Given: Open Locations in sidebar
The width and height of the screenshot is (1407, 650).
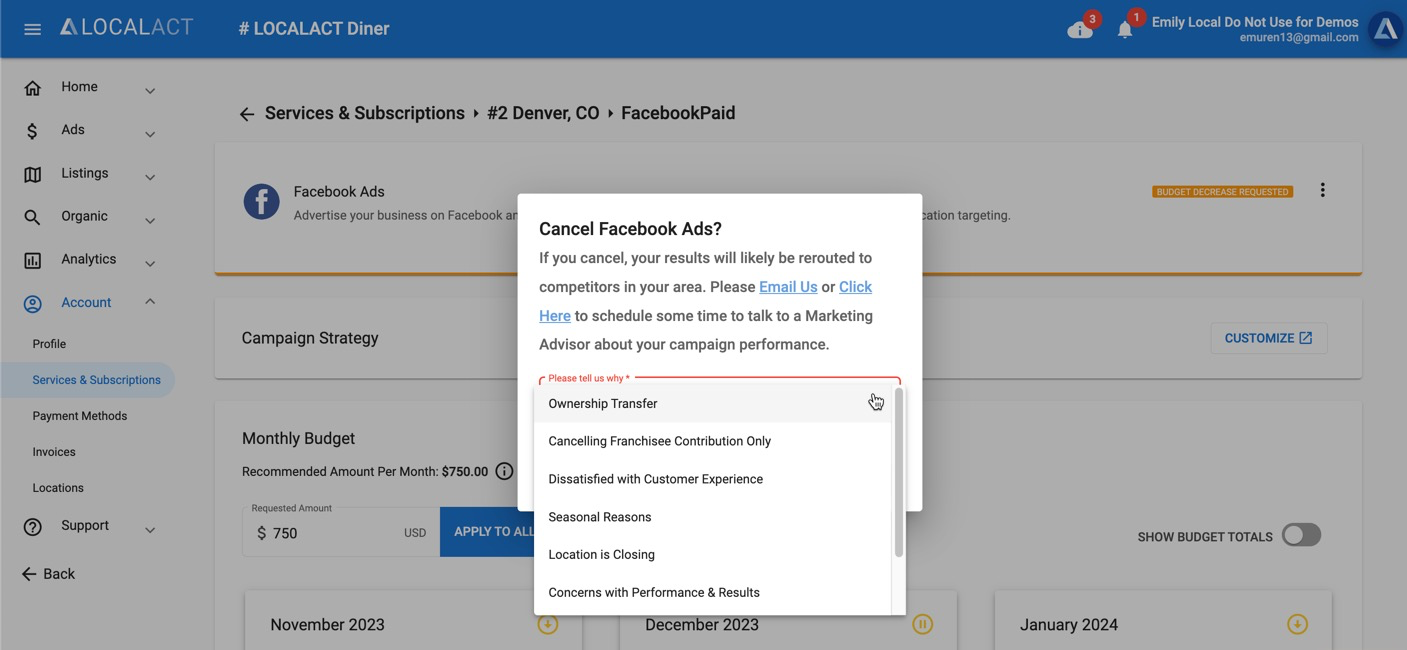Looking at the screenshot, I should (58, 488).
